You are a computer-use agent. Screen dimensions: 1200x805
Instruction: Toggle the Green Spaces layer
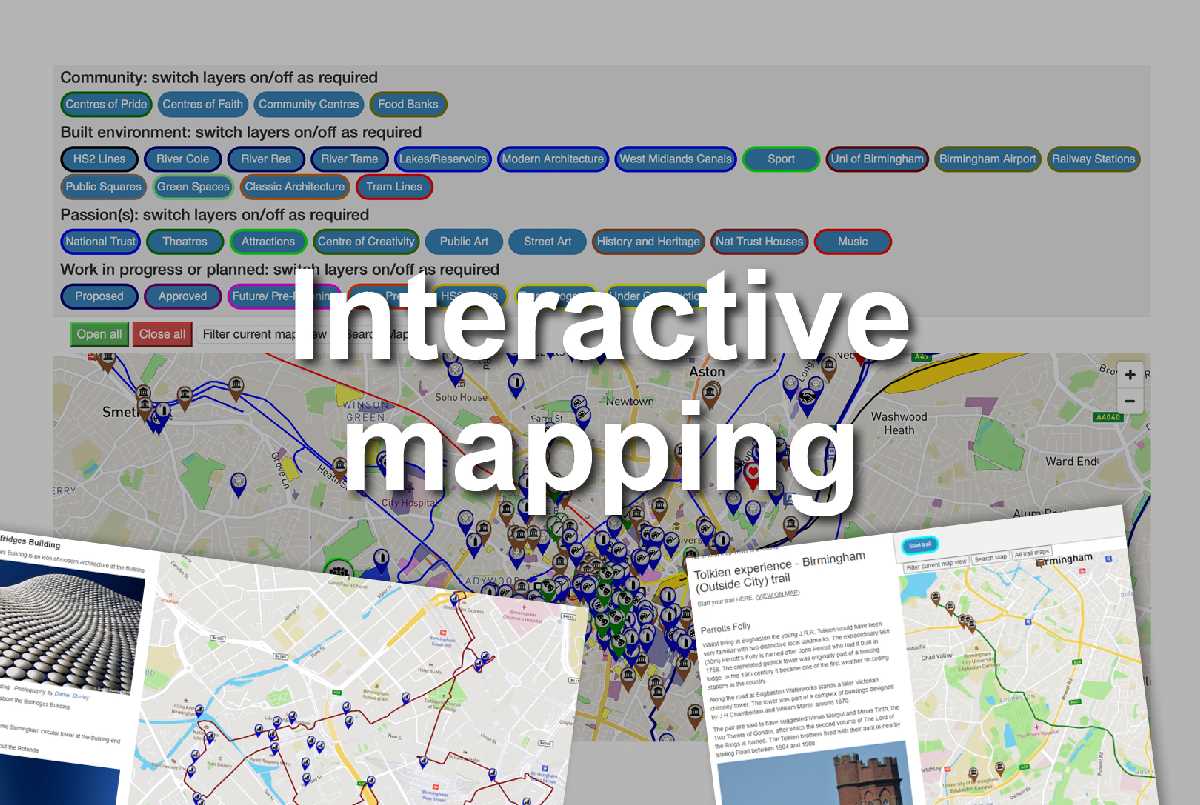193,186
